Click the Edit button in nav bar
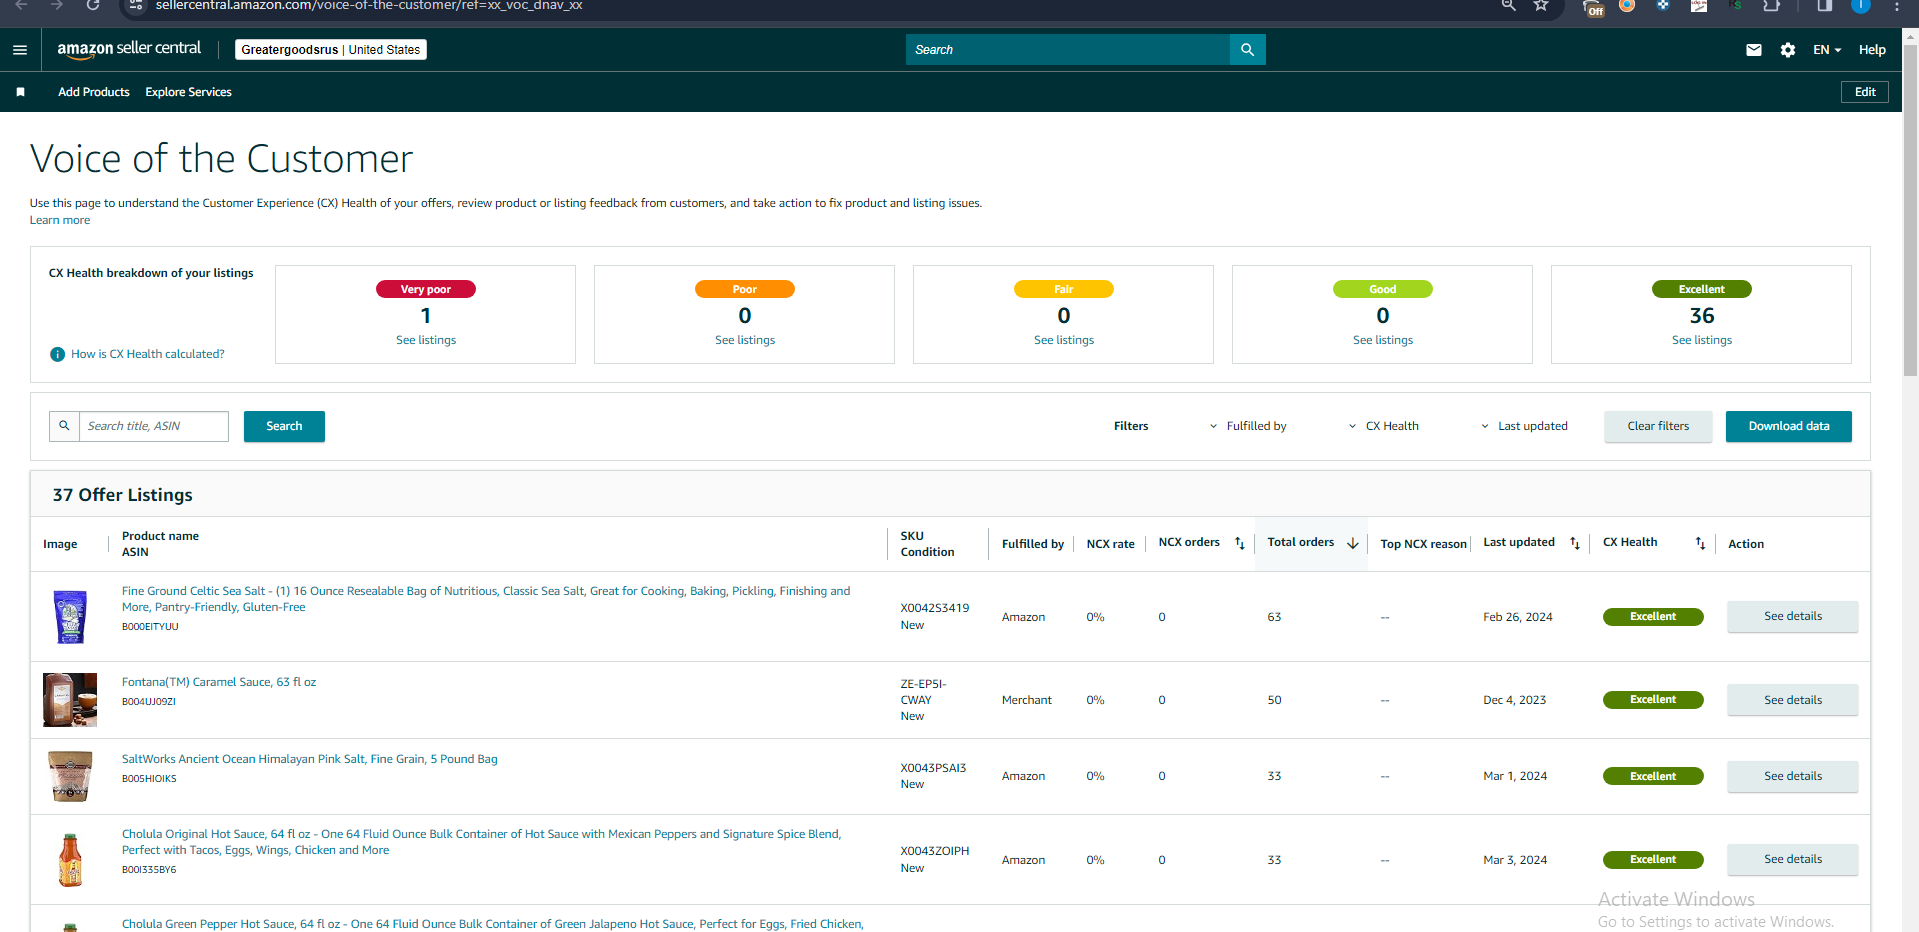1919x932 pixels. (x=1865, y=92)
